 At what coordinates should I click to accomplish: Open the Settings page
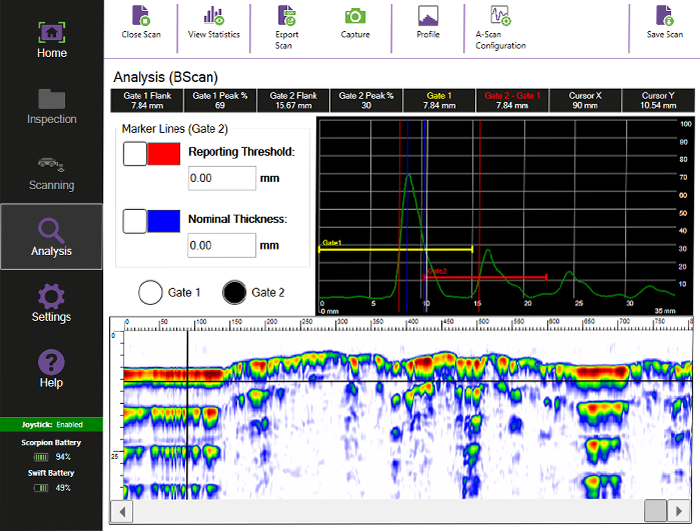tap(51, 304)
